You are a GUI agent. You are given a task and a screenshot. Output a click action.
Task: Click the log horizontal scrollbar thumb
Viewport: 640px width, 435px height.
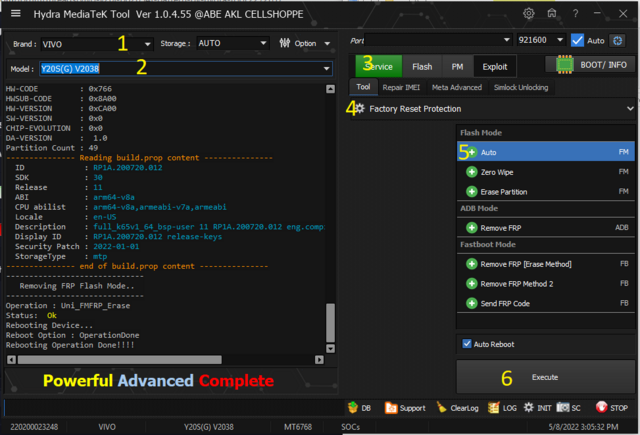(120, 360)
